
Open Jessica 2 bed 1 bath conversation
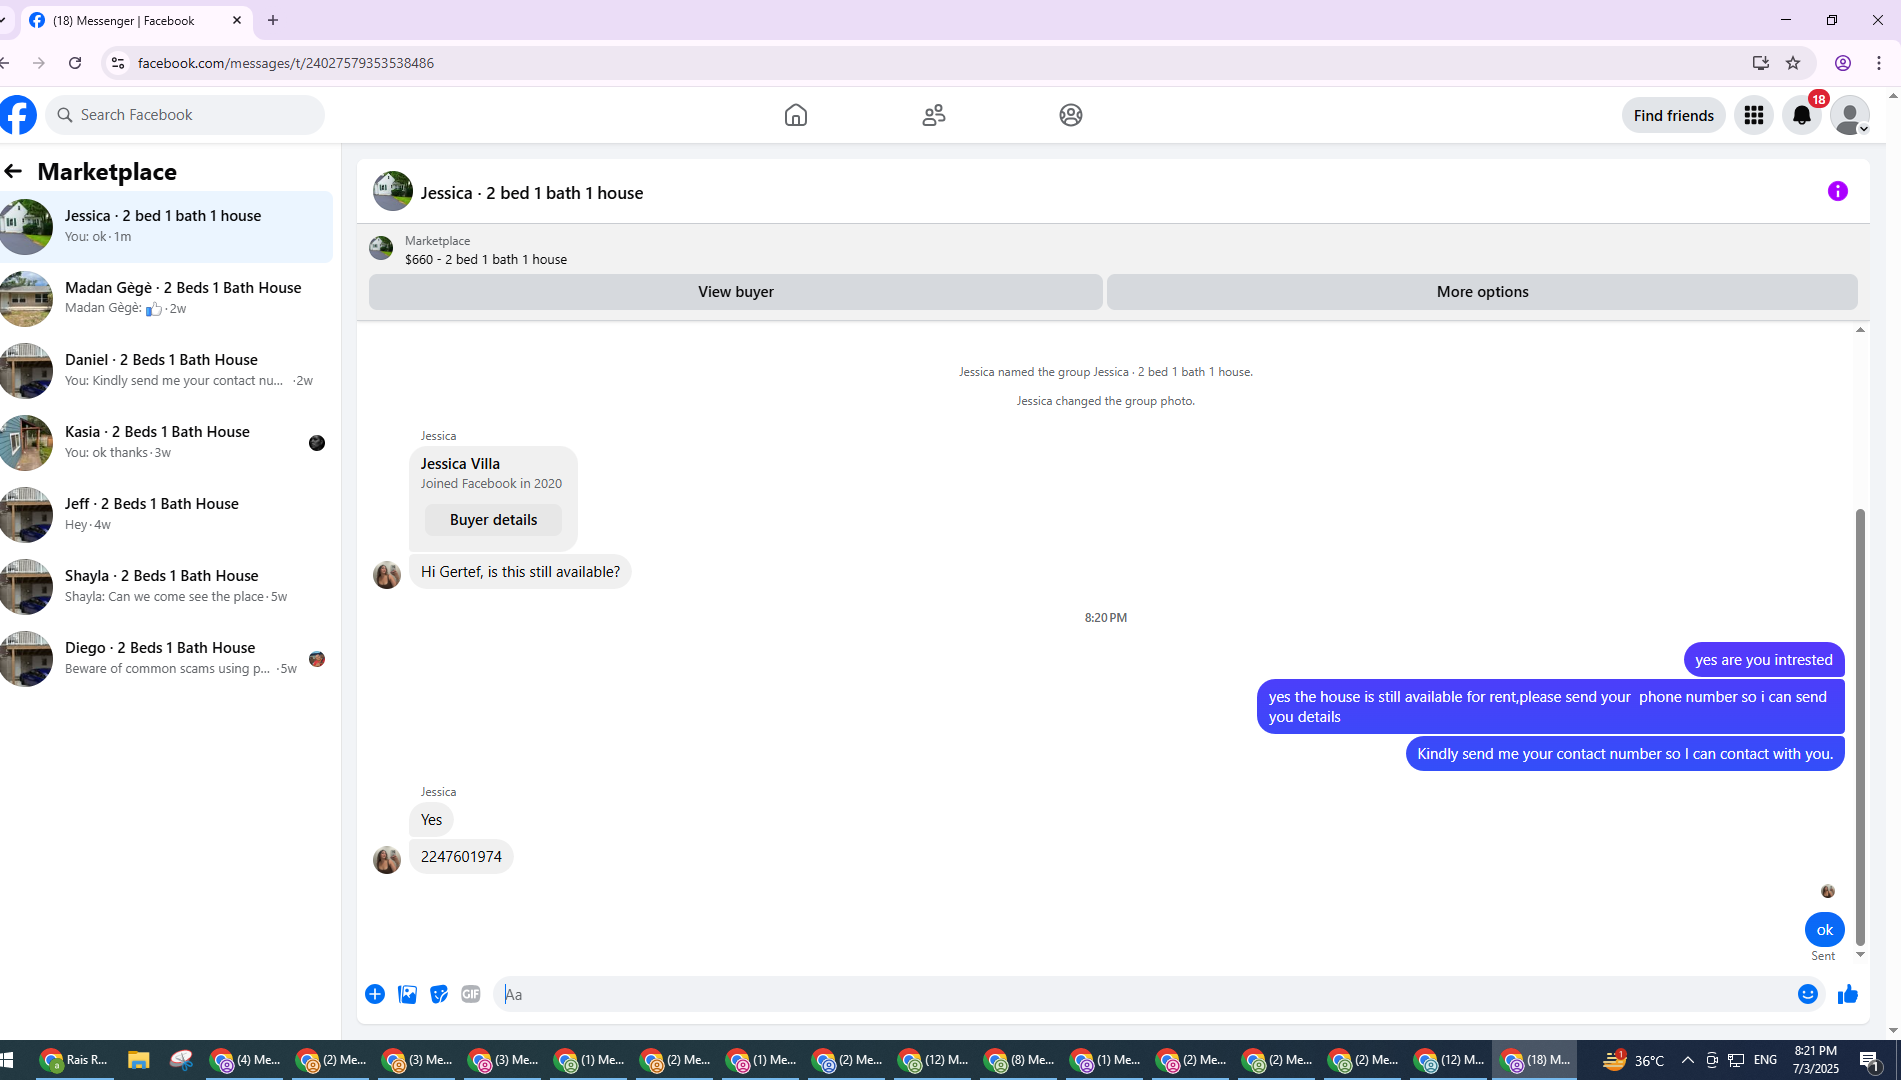click(166, 226)
